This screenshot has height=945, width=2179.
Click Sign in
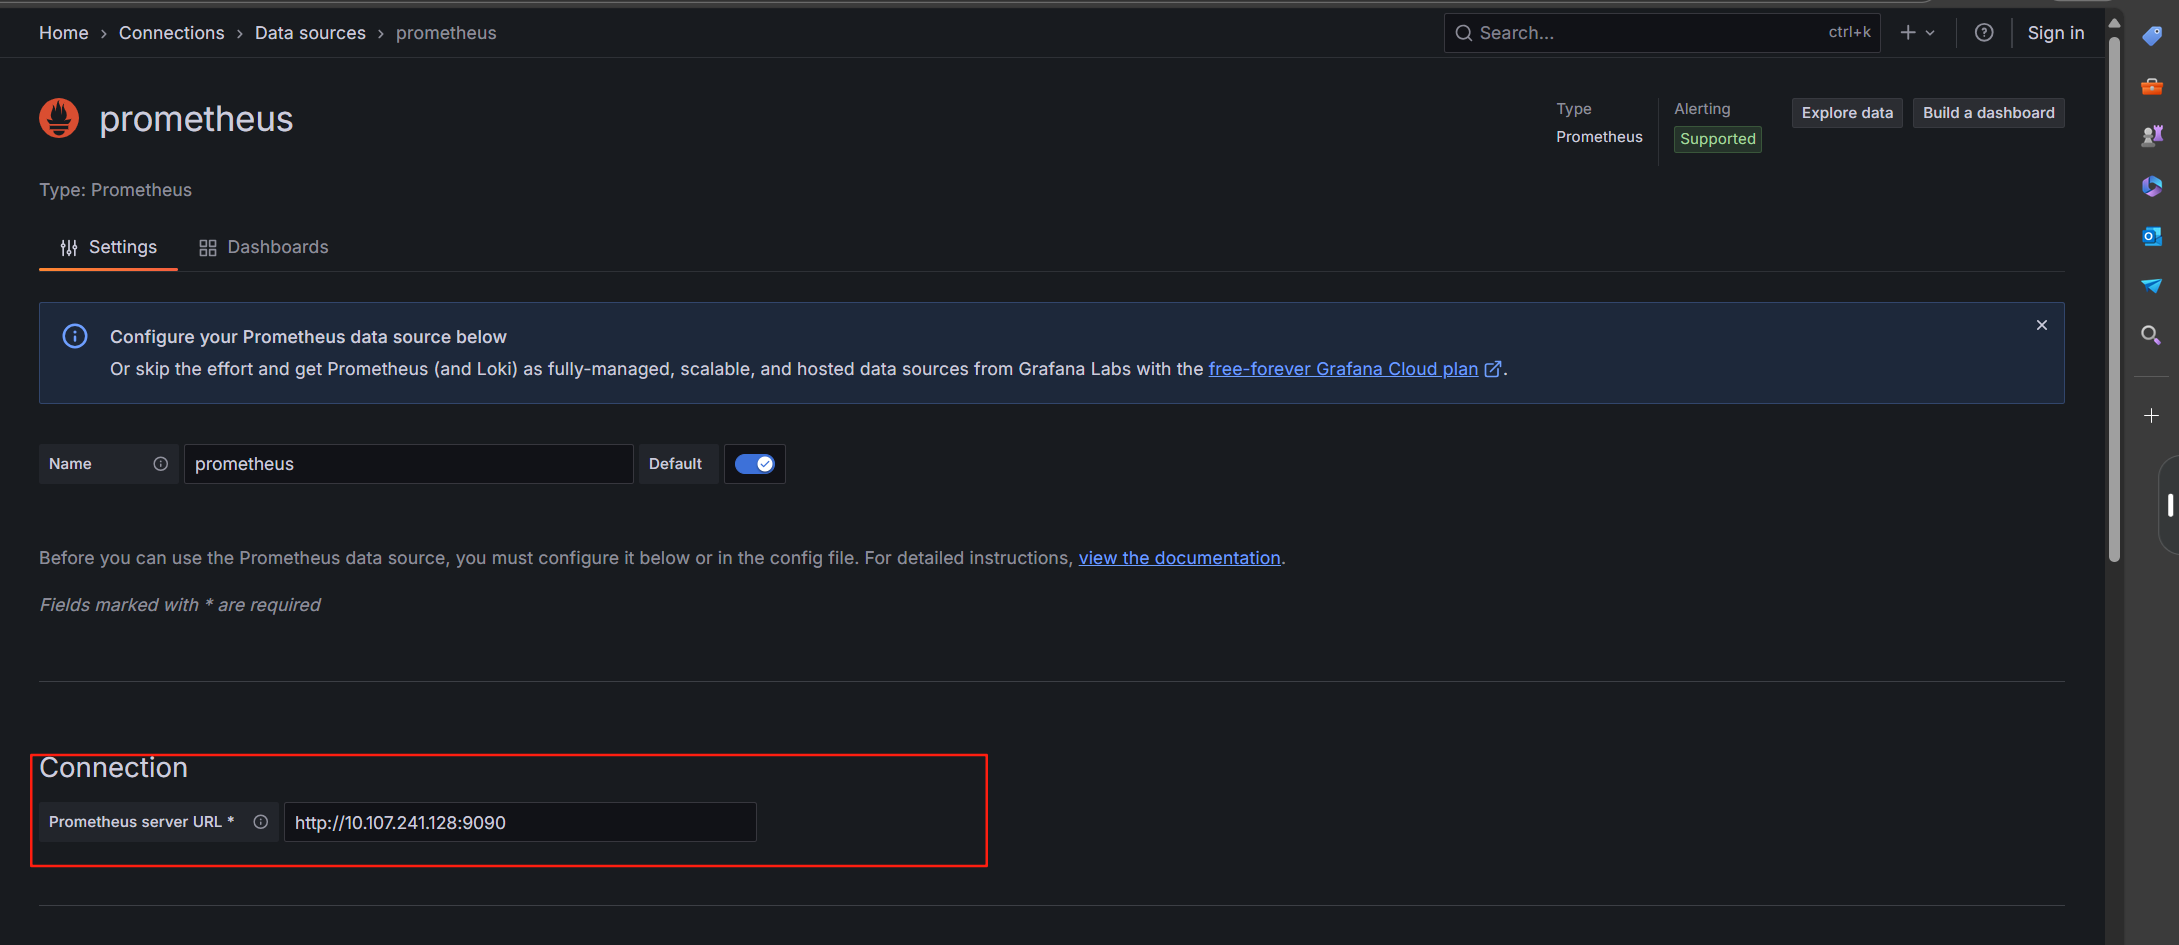pyautogui.click(x=2055, y=33)
